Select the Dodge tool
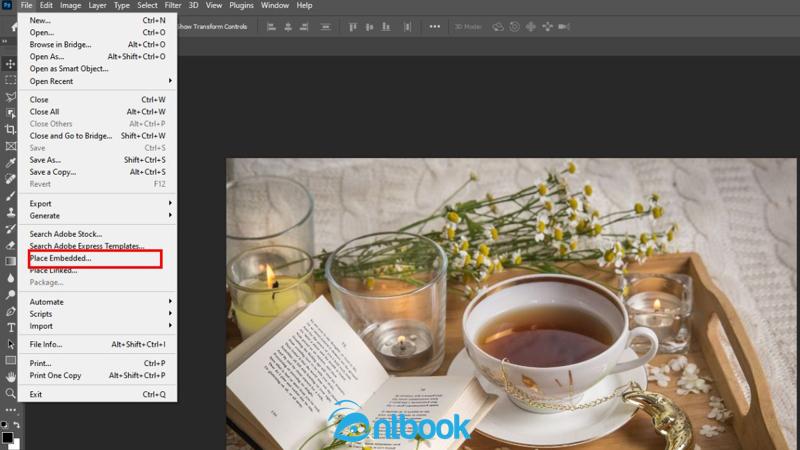This screenshot has width=800, height=450. 10,295
